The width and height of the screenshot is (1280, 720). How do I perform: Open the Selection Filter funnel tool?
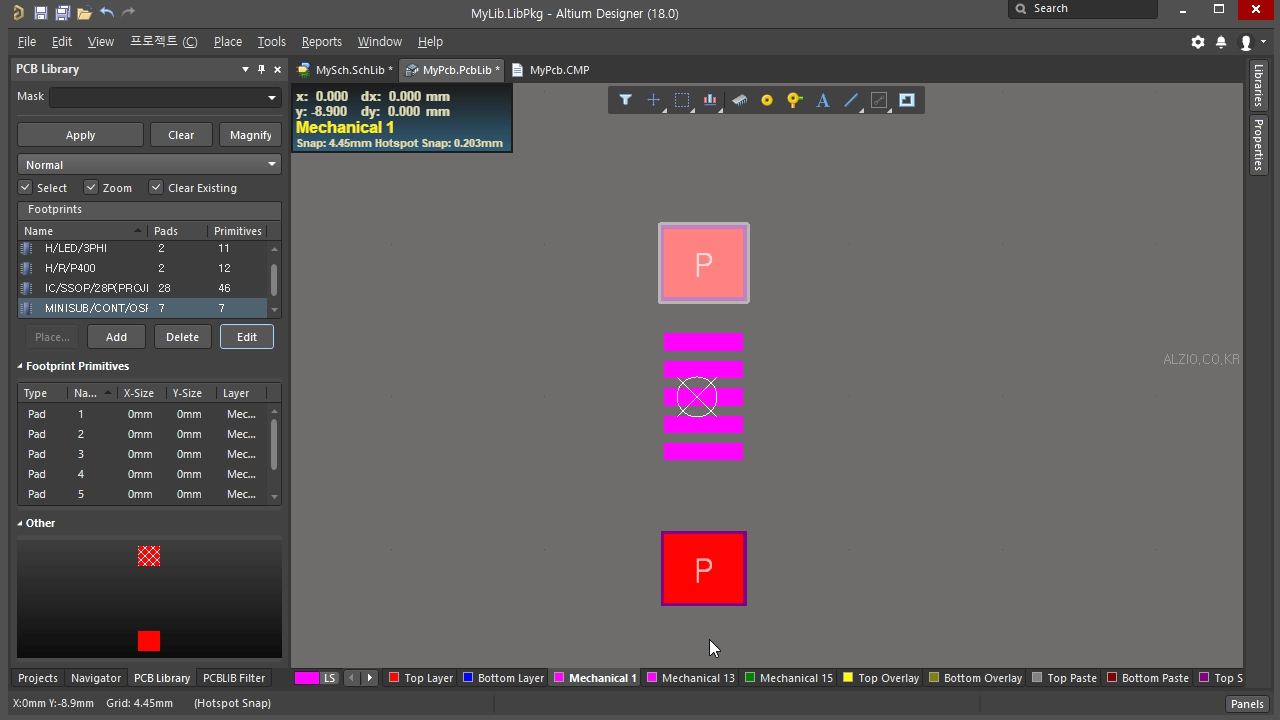pyautogui.click(x=625, y=100)
